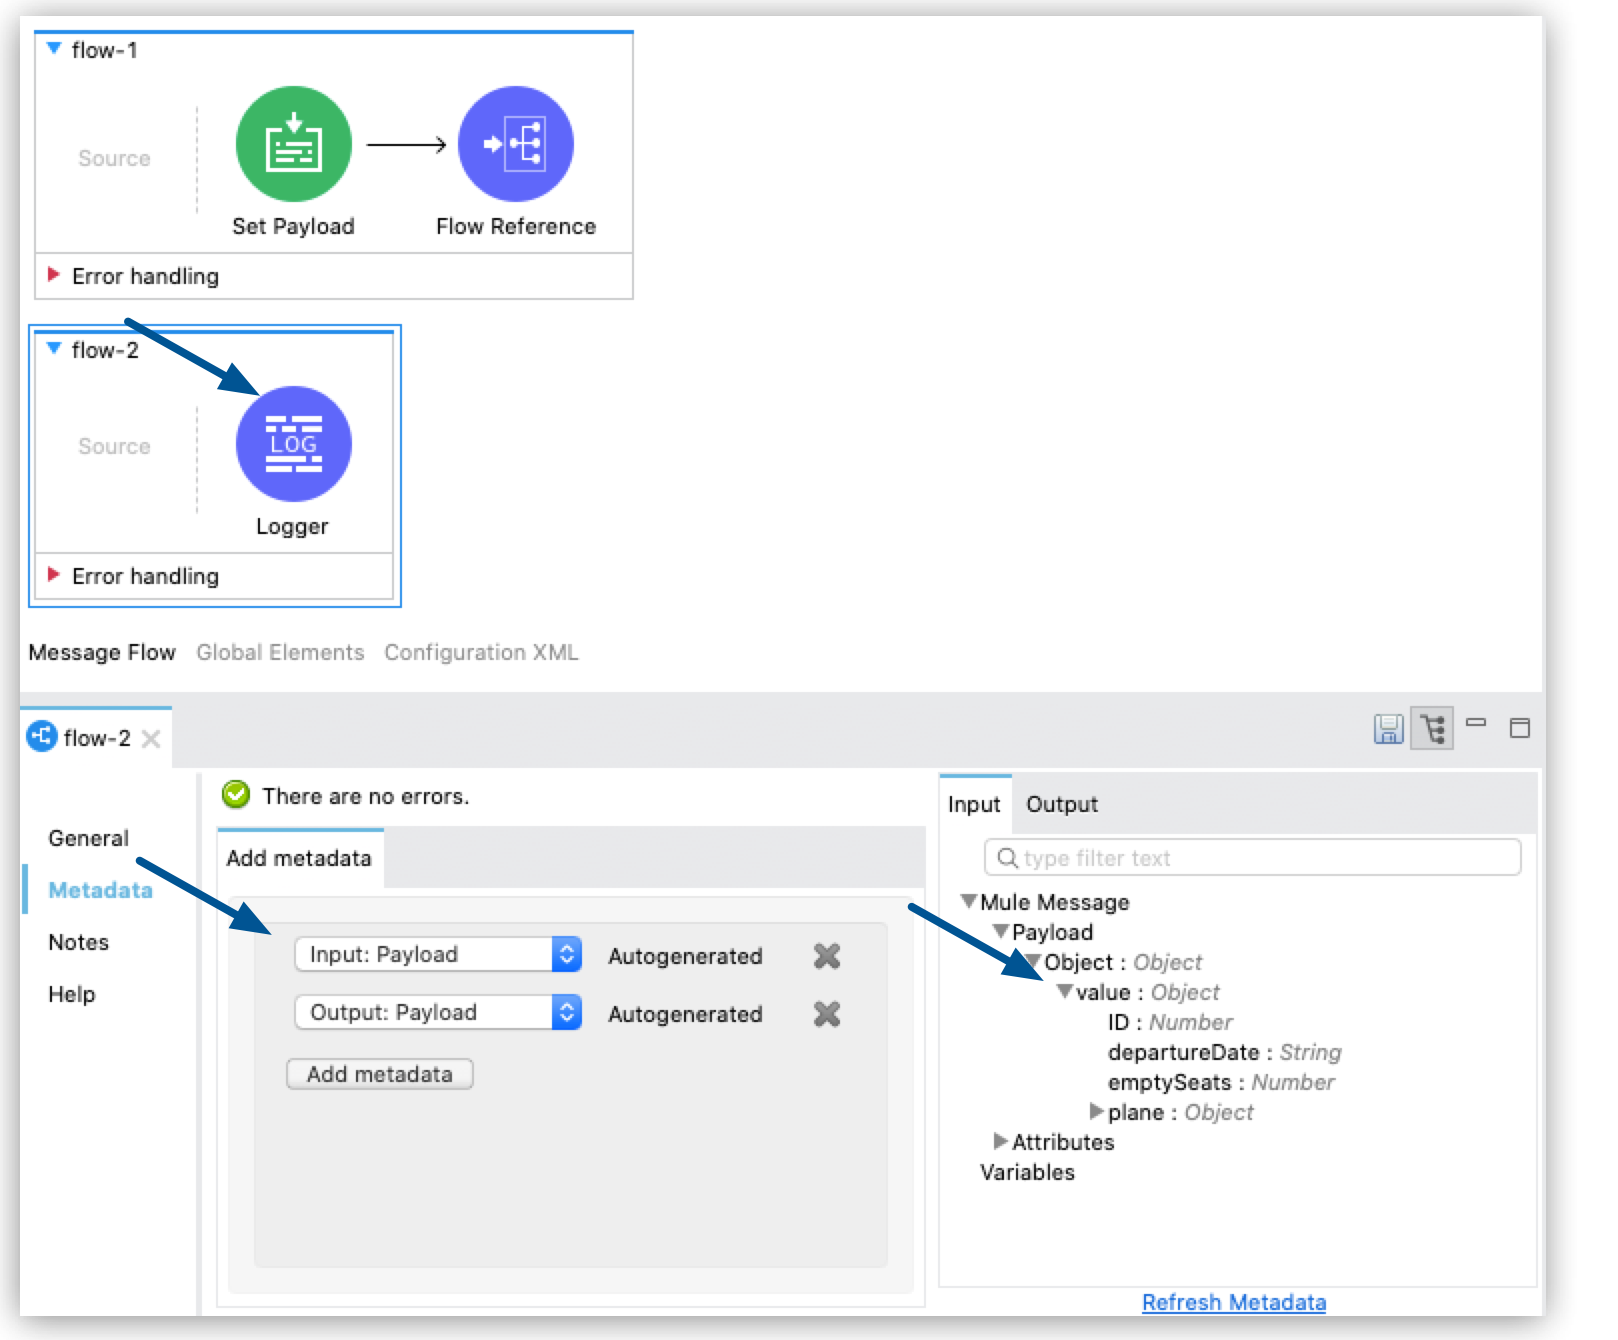Open the Output: Payload dropdown
The image size is (1618, 1340).
click(566, 1013)
